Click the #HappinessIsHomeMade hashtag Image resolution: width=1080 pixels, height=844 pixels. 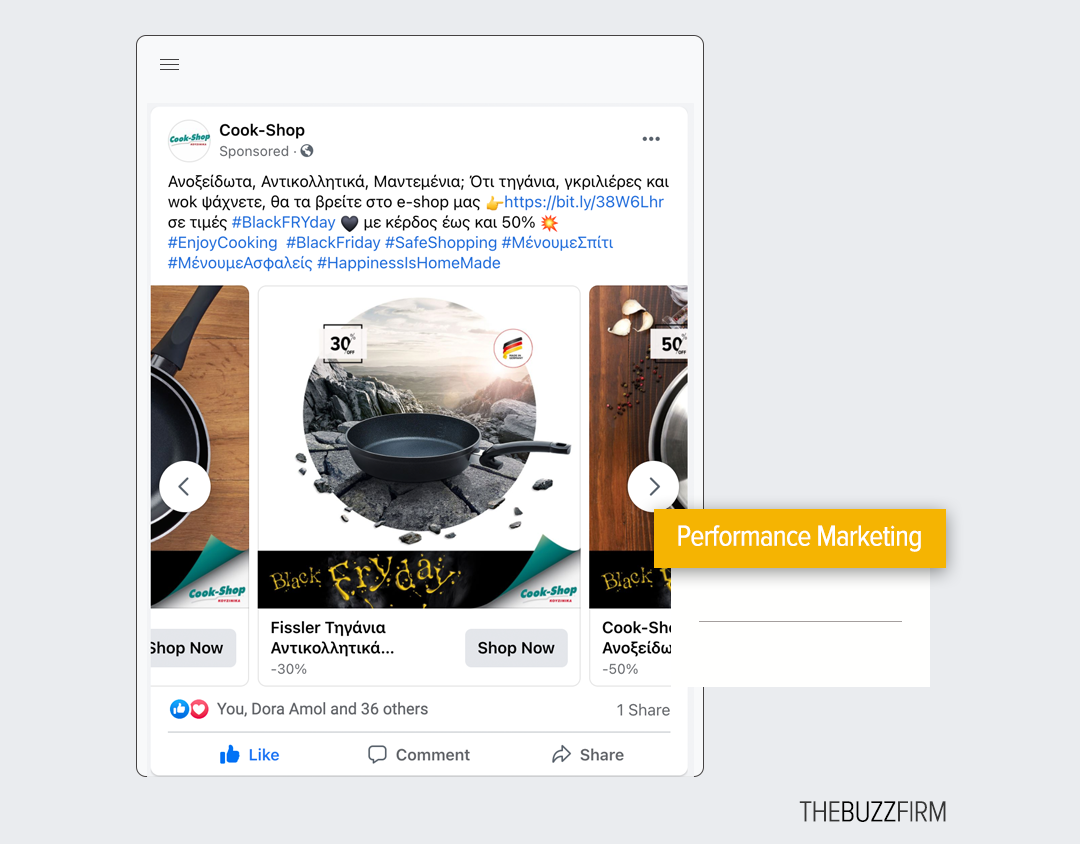[408, 263]
